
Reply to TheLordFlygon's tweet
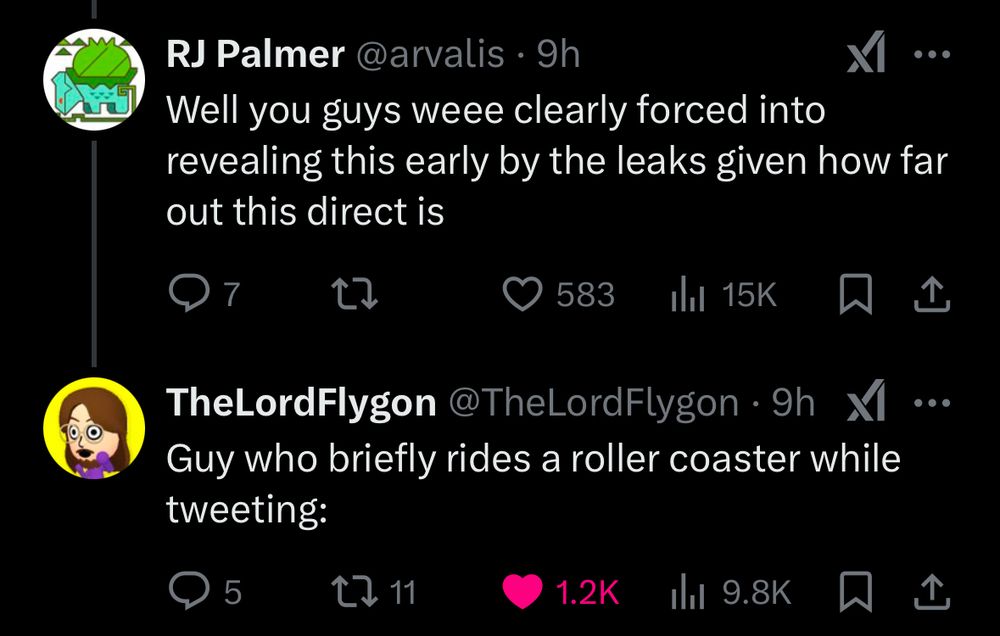coord(185,592)
